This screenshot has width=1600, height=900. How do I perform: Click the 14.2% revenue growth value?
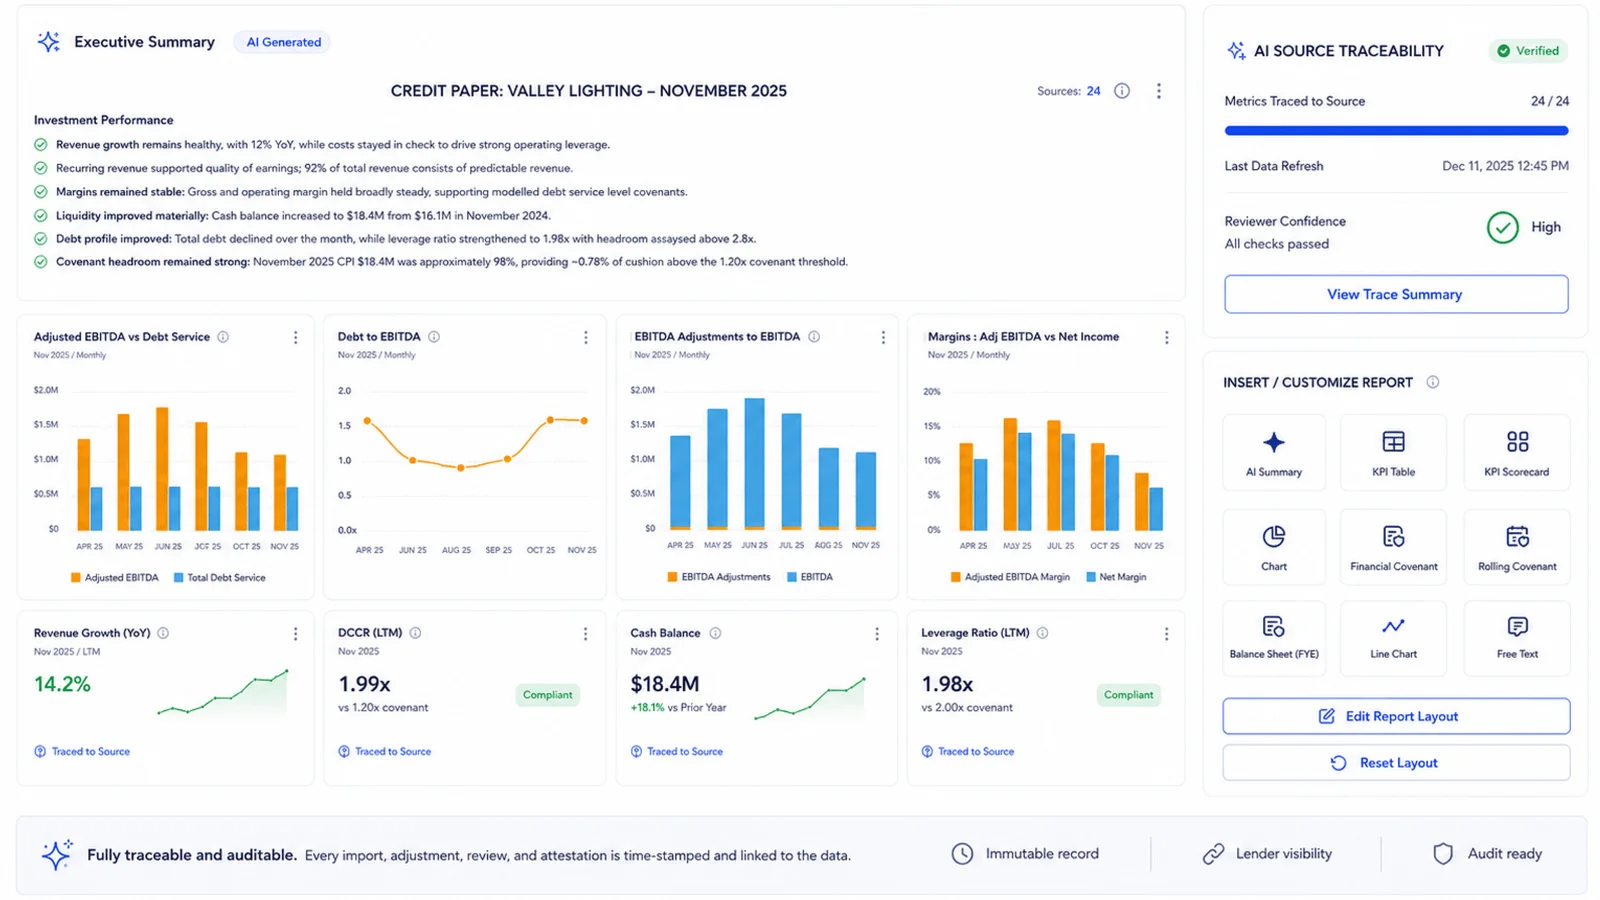coord(62,685)
